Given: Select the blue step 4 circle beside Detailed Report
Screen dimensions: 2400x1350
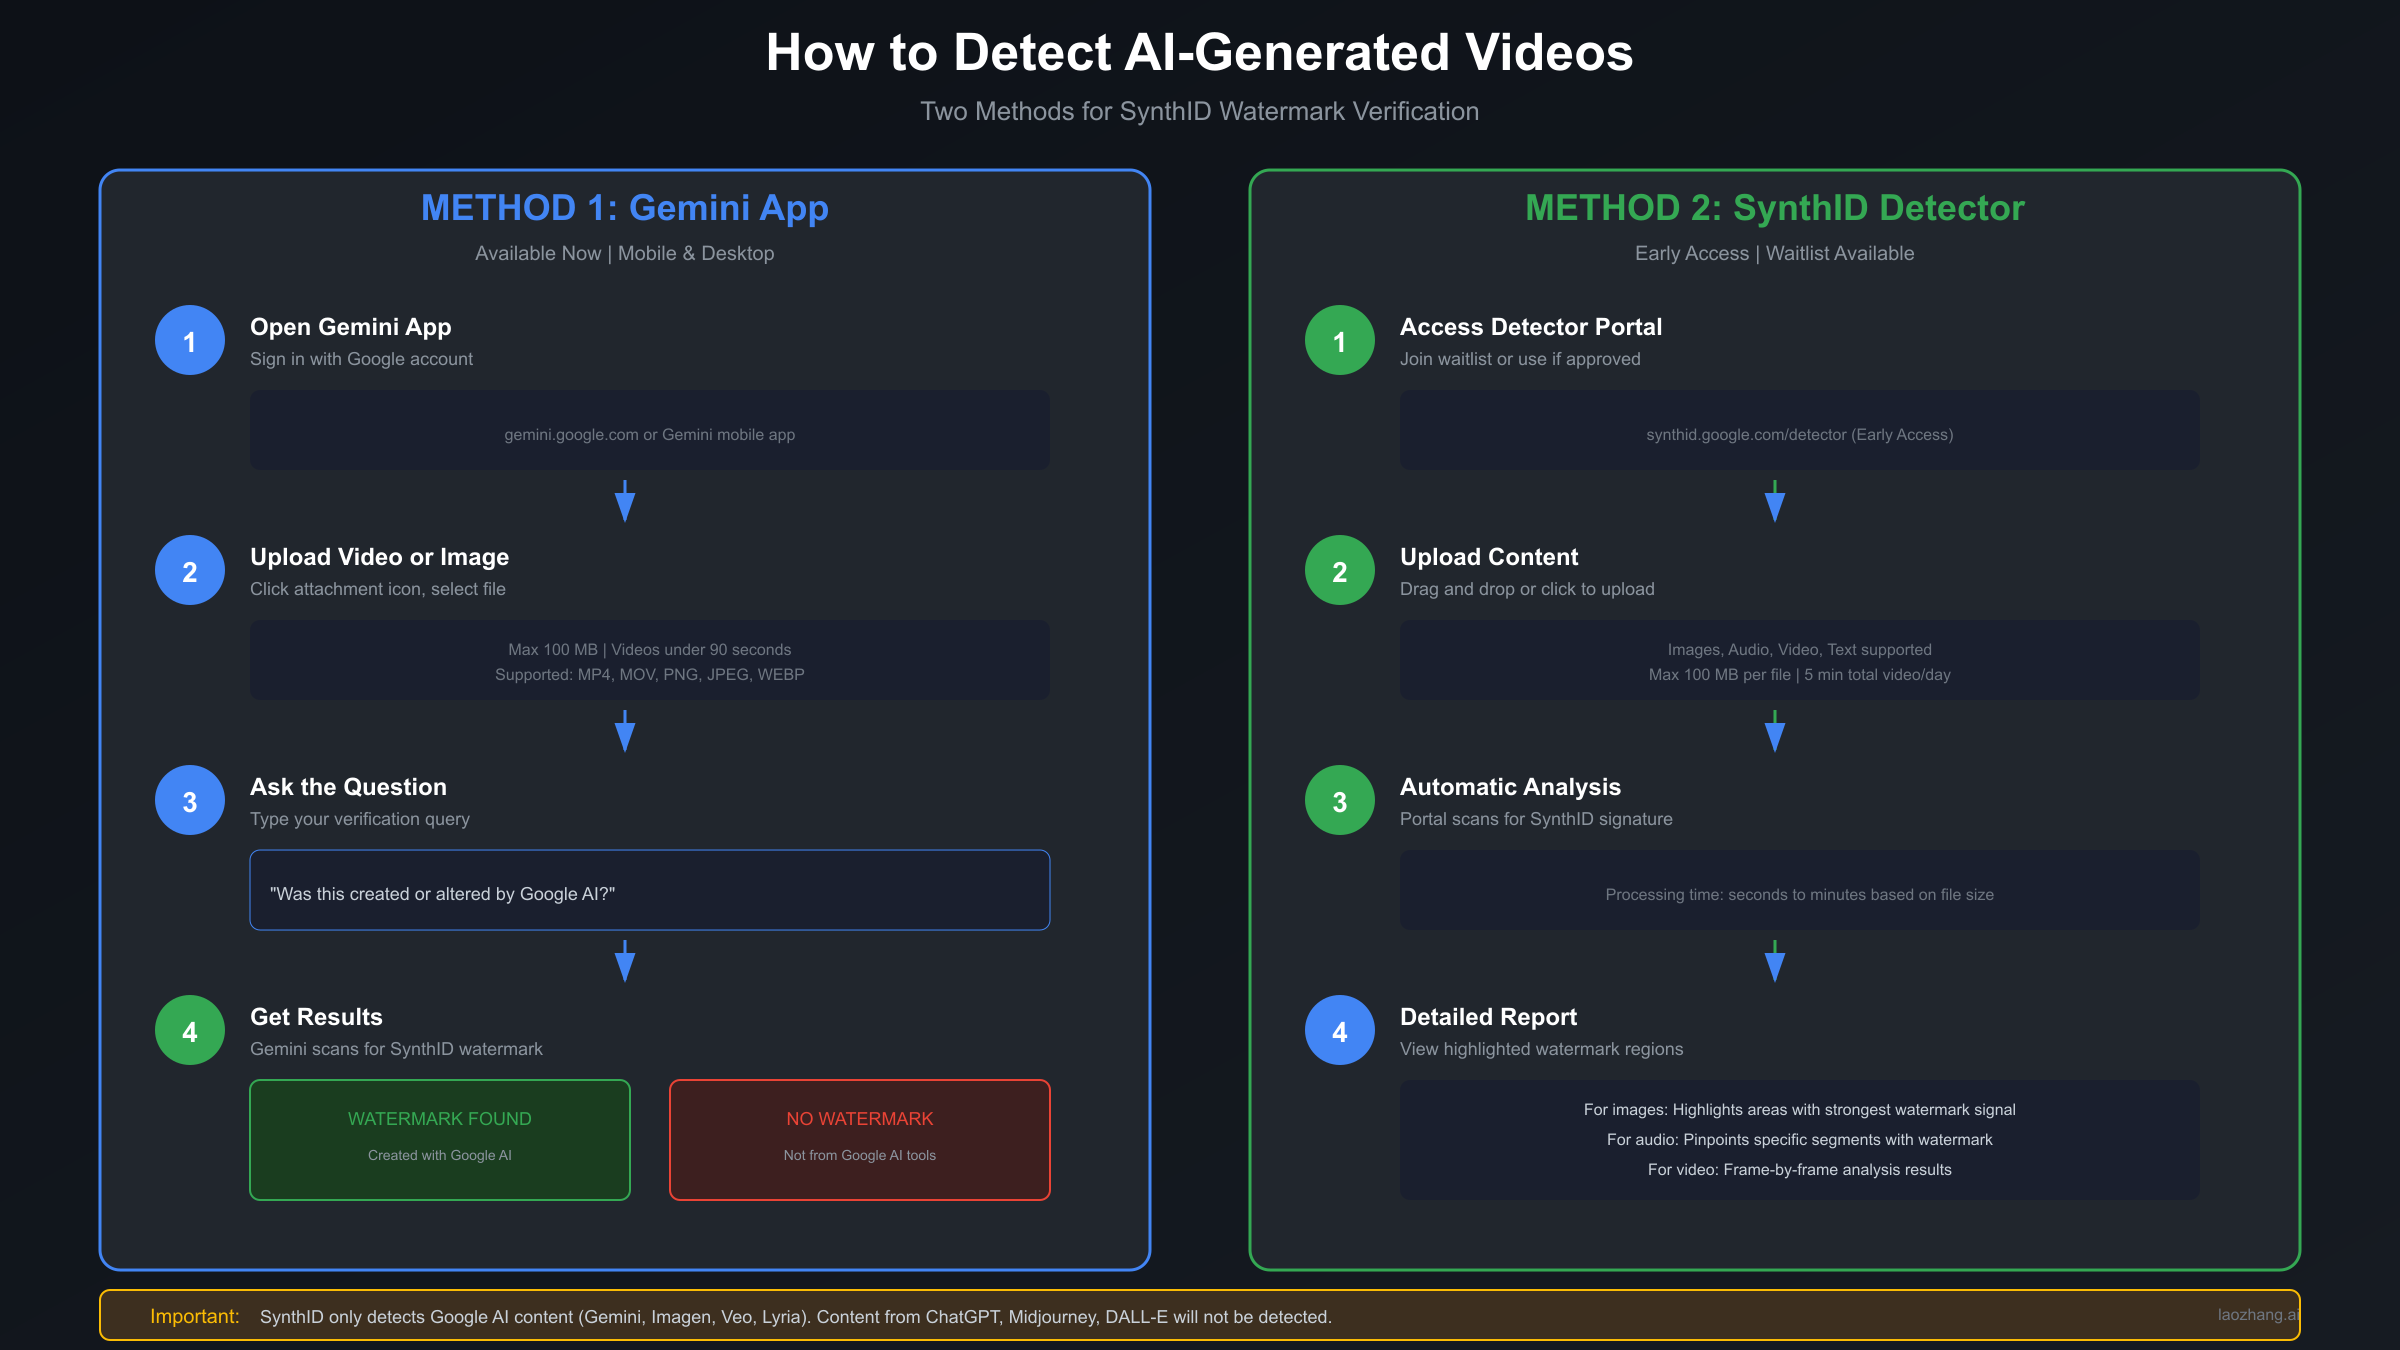Looking at the screenshot, I should click(1338, 1030).
